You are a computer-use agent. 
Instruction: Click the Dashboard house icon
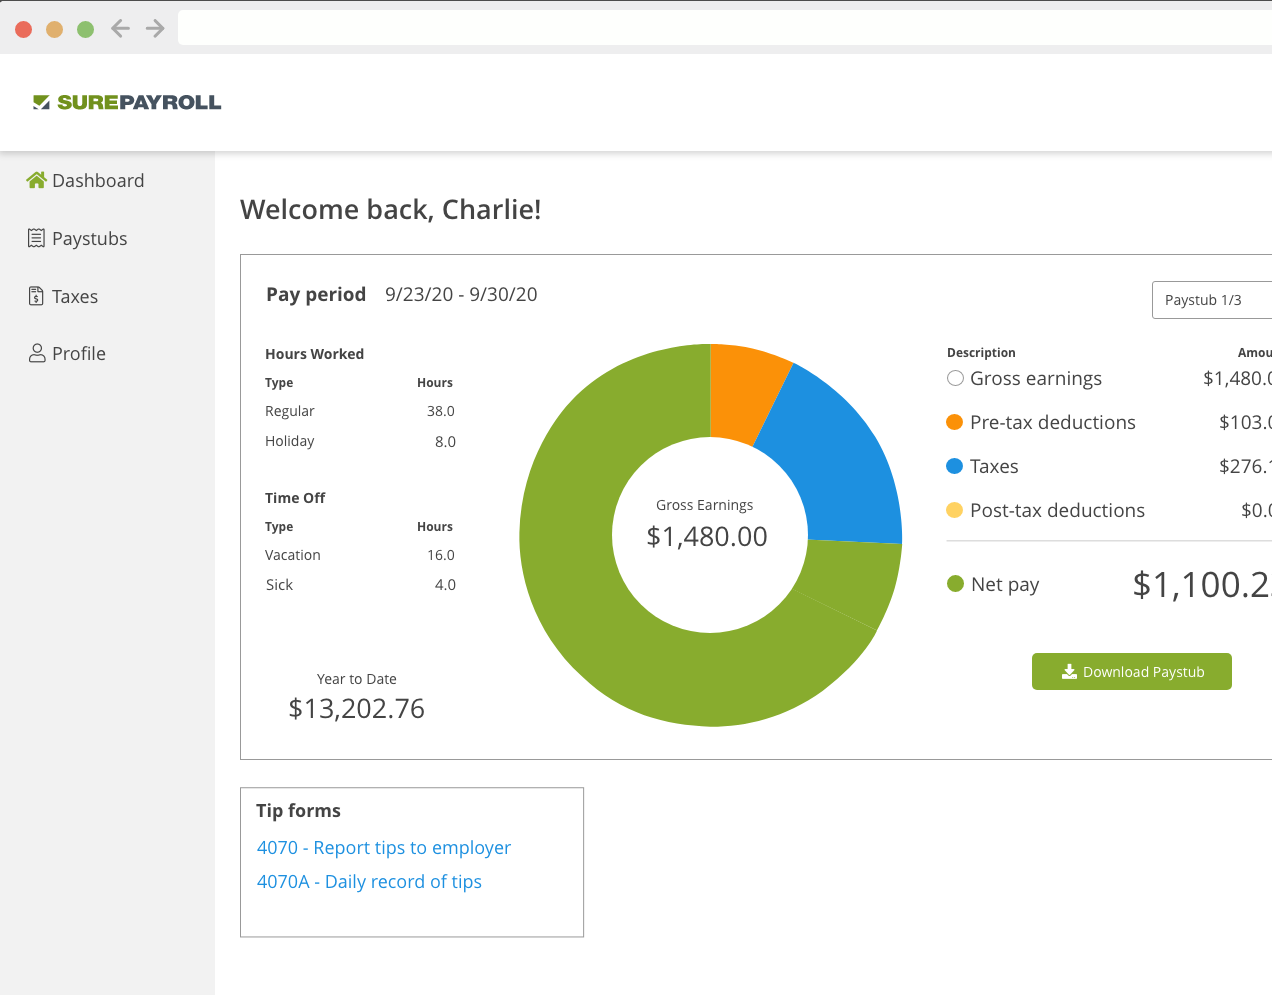click(x=37, y=180)
